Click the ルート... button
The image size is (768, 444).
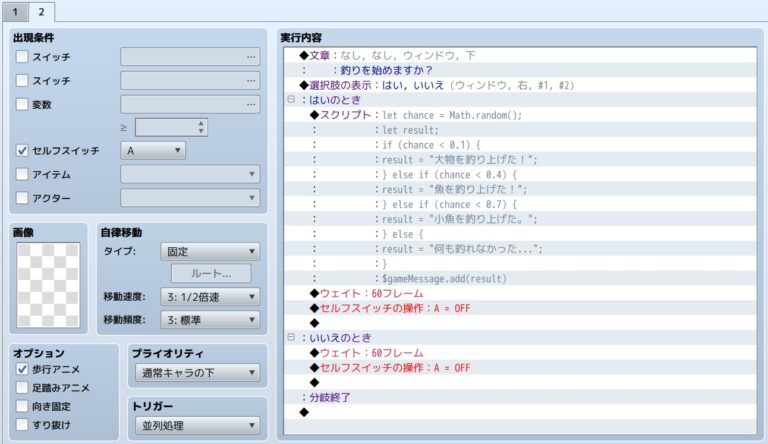209,273
